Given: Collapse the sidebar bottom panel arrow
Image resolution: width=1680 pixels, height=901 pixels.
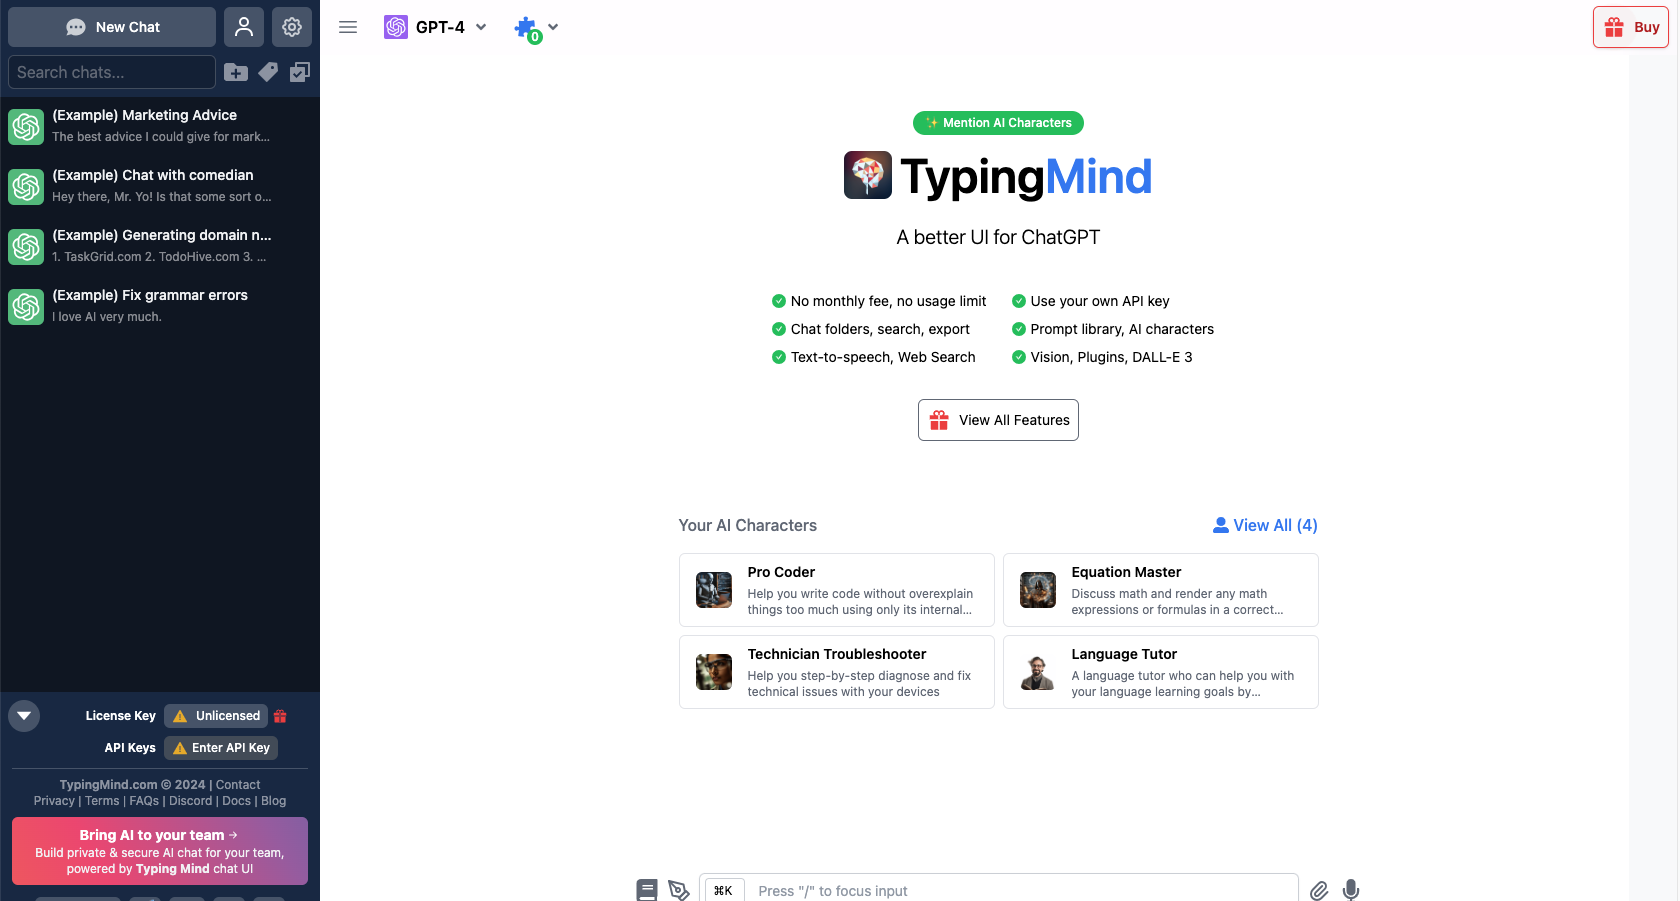Looking at the screenshot, I should (24, 716).
